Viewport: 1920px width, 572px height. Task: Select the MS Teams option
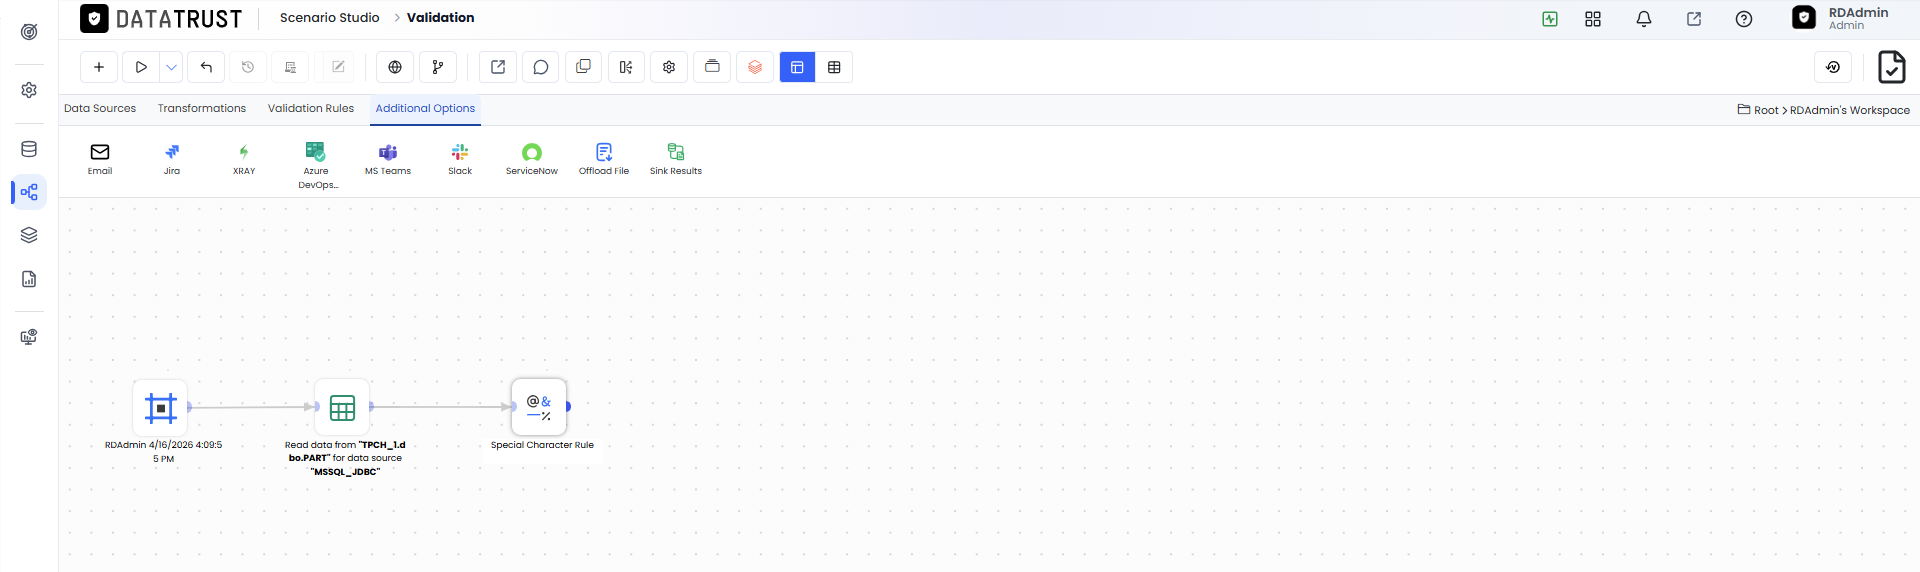pyautogui.click(x=388, y=159)
